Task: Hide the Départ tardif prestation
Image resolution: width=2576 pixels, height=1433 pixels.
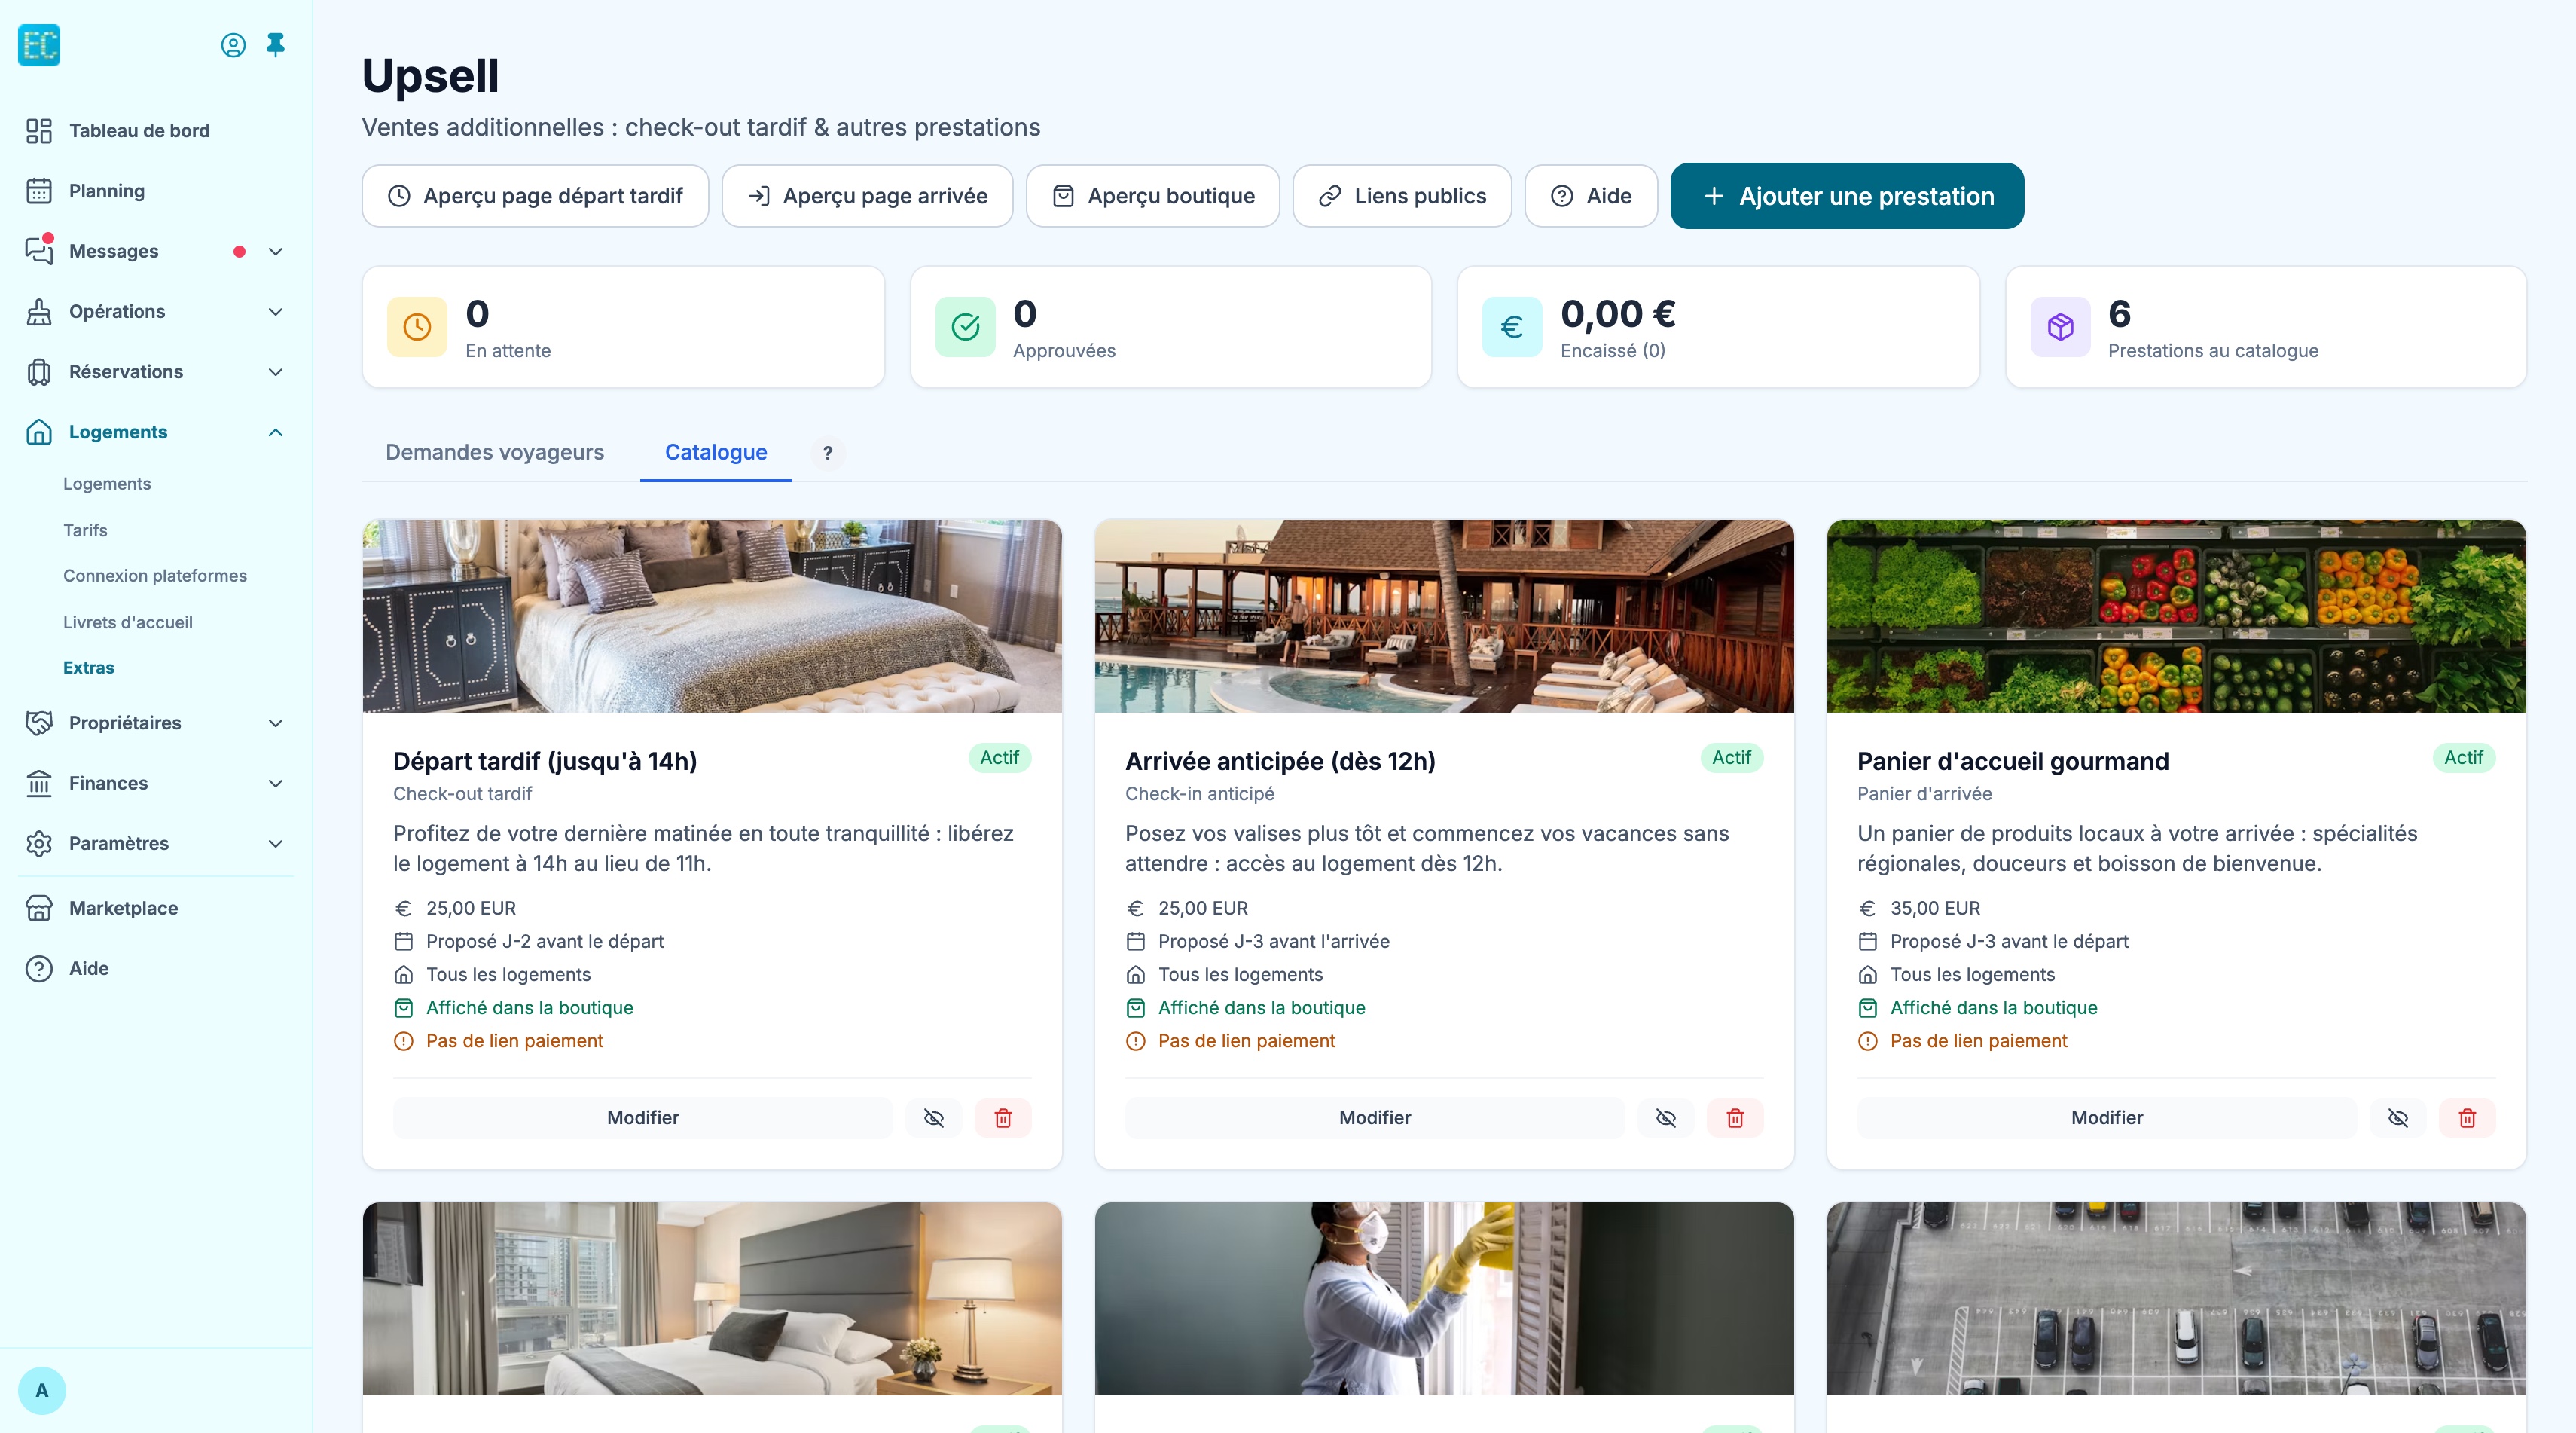Action: (934, 1117)
